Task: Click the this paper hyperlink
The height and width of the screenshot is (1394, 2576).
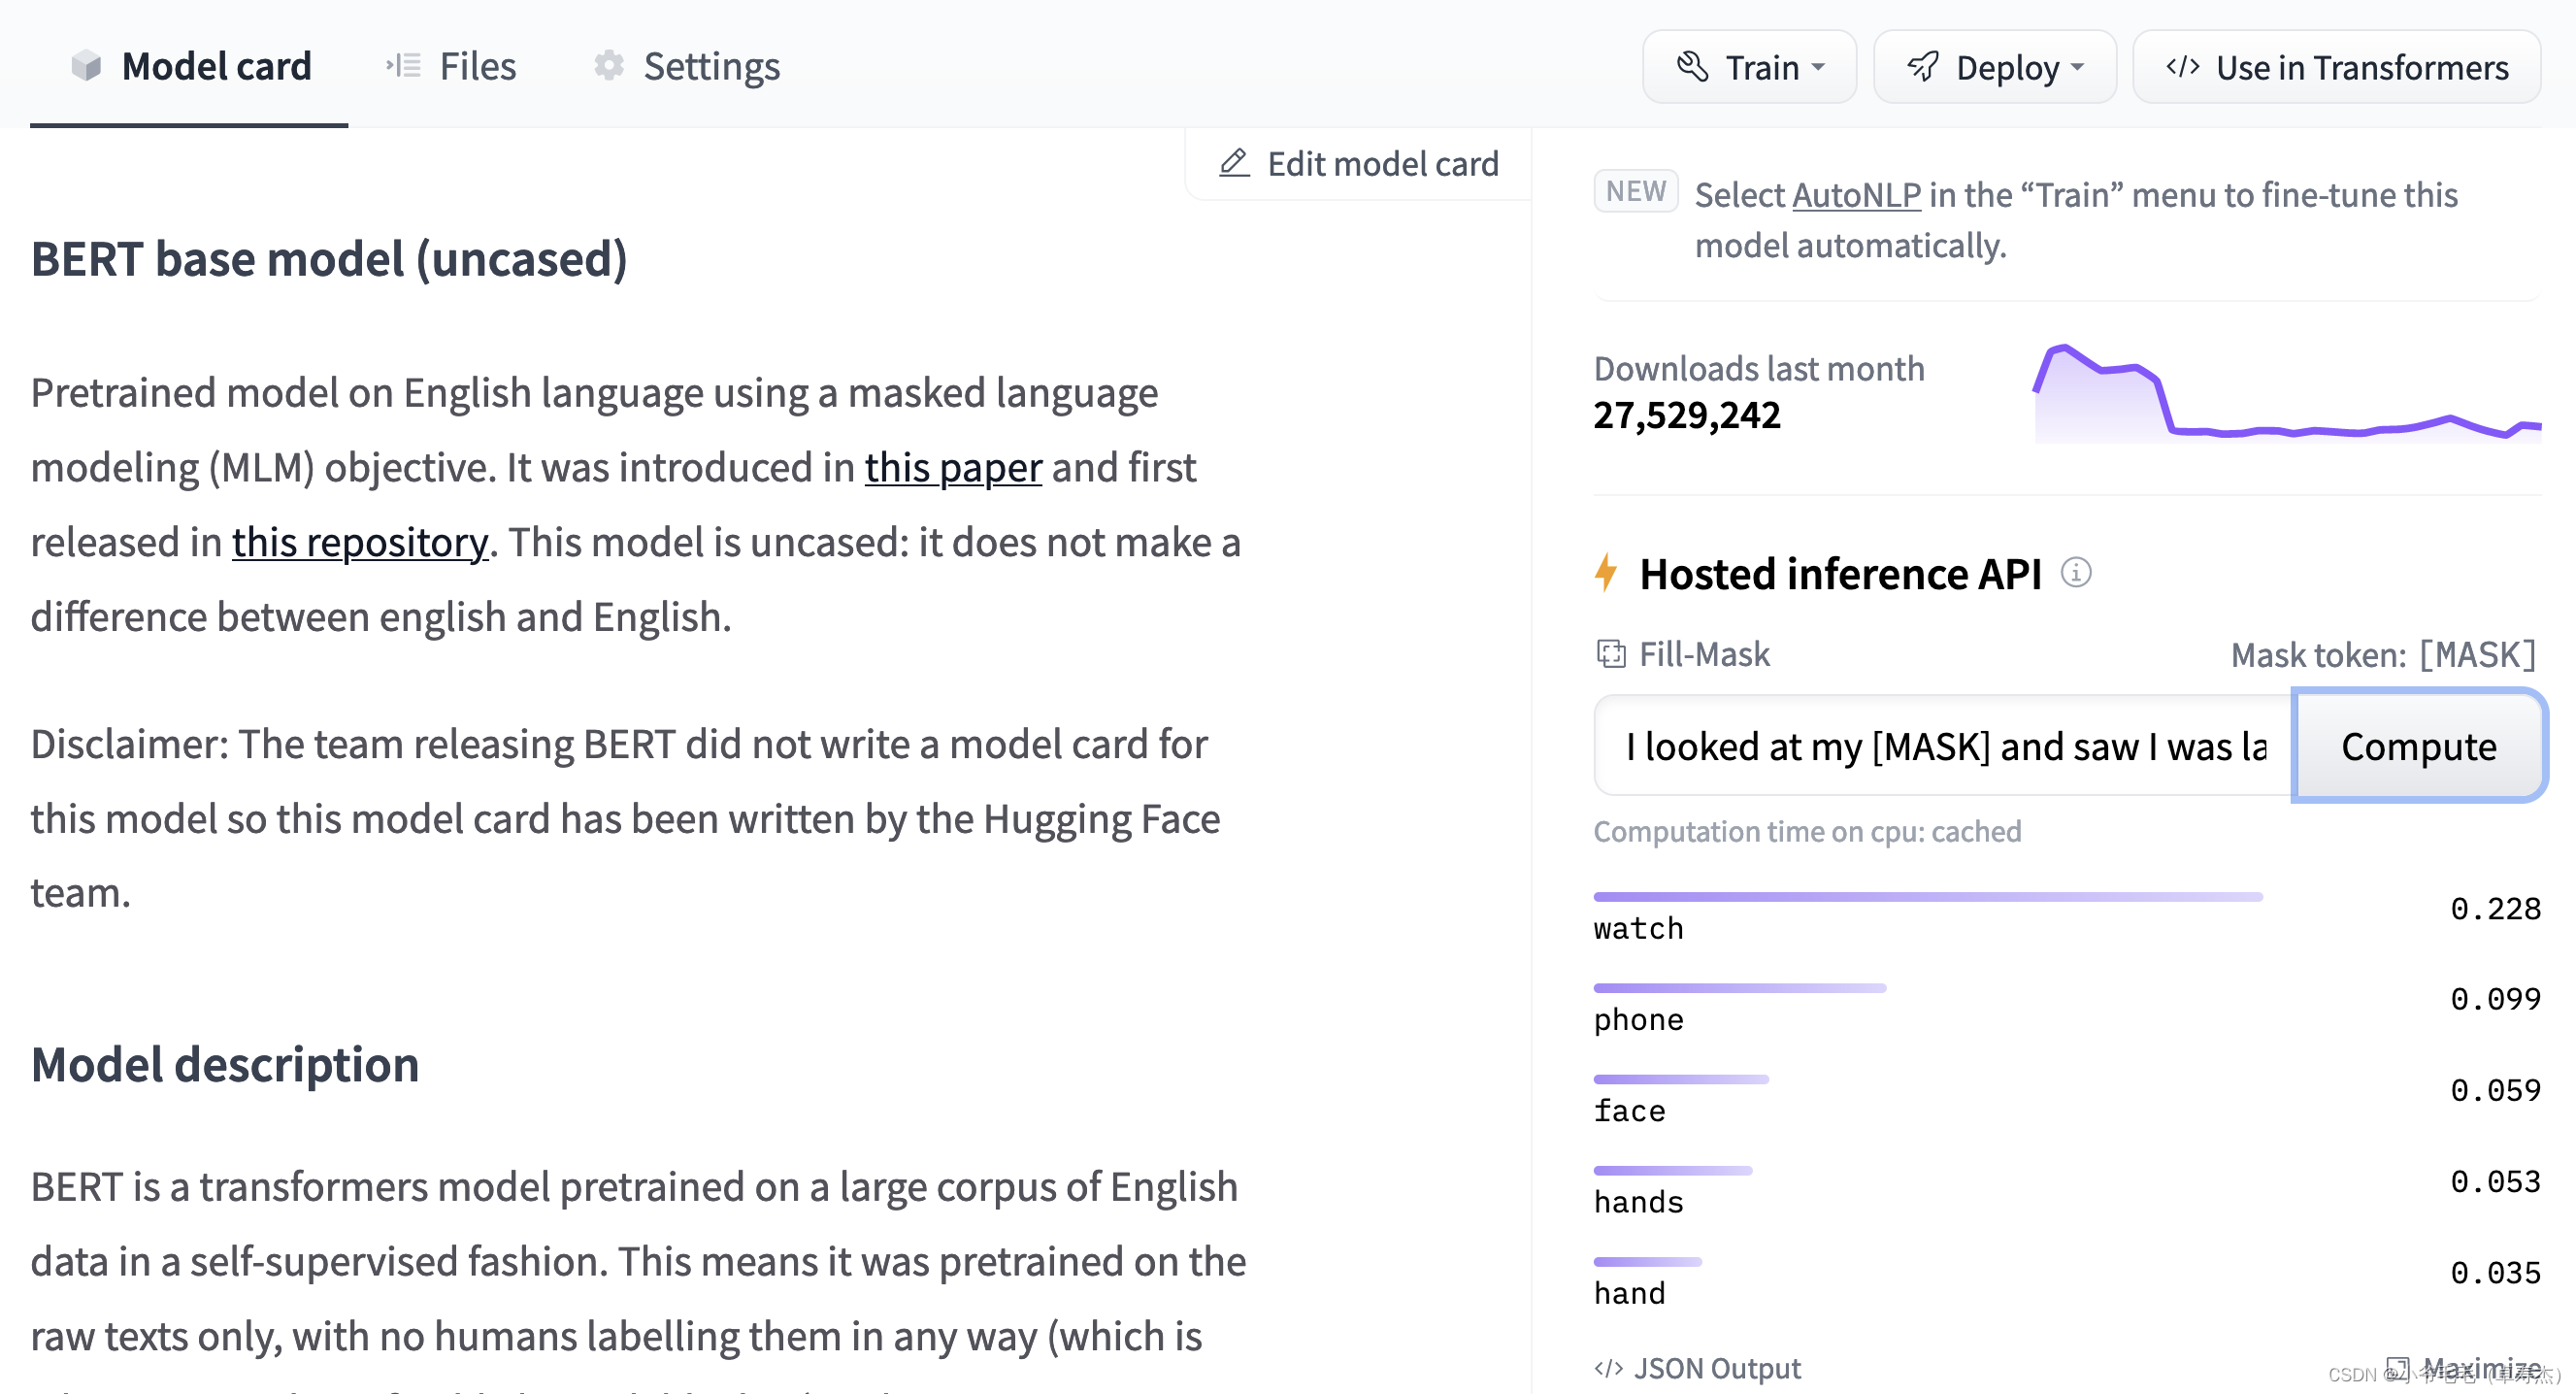Action: tap(952, 465)
